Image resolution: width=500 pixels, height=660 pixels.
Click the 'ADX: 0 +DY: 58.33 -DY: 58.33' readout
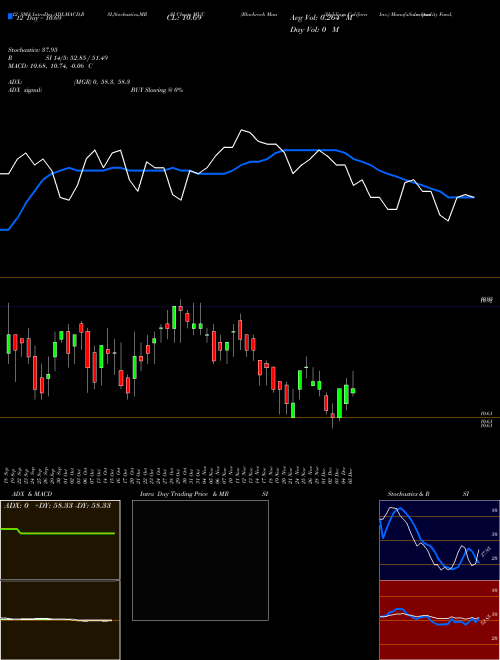coord(57,506)
